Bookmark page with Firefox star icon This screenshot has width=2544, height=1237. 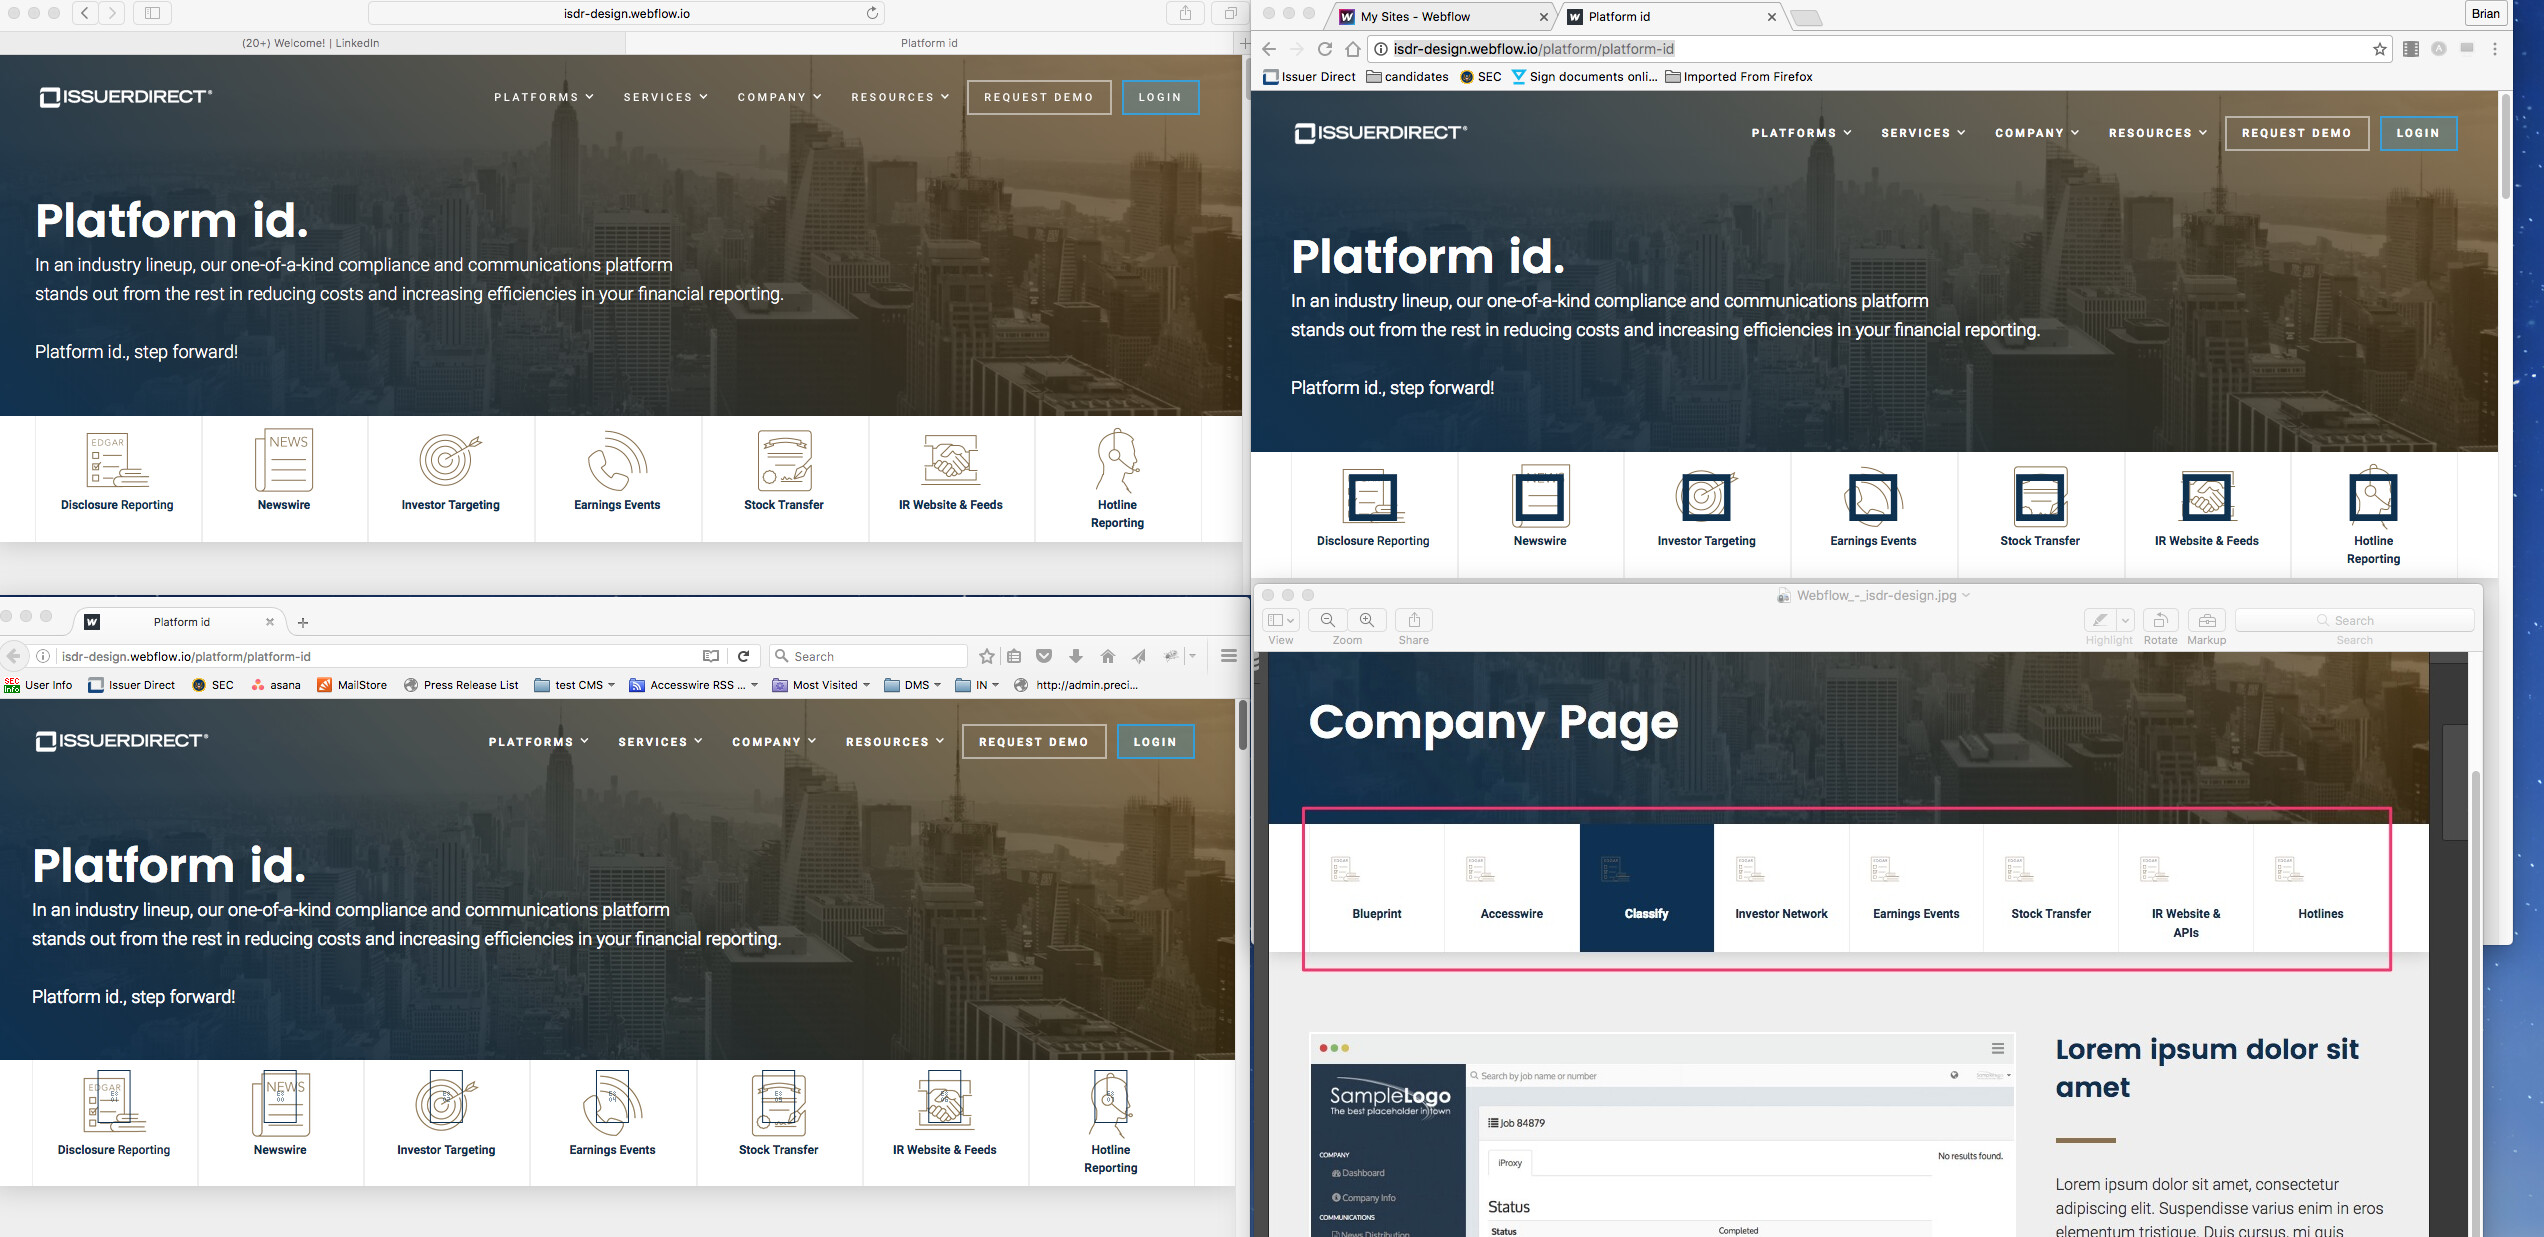(x=987, y=656)
